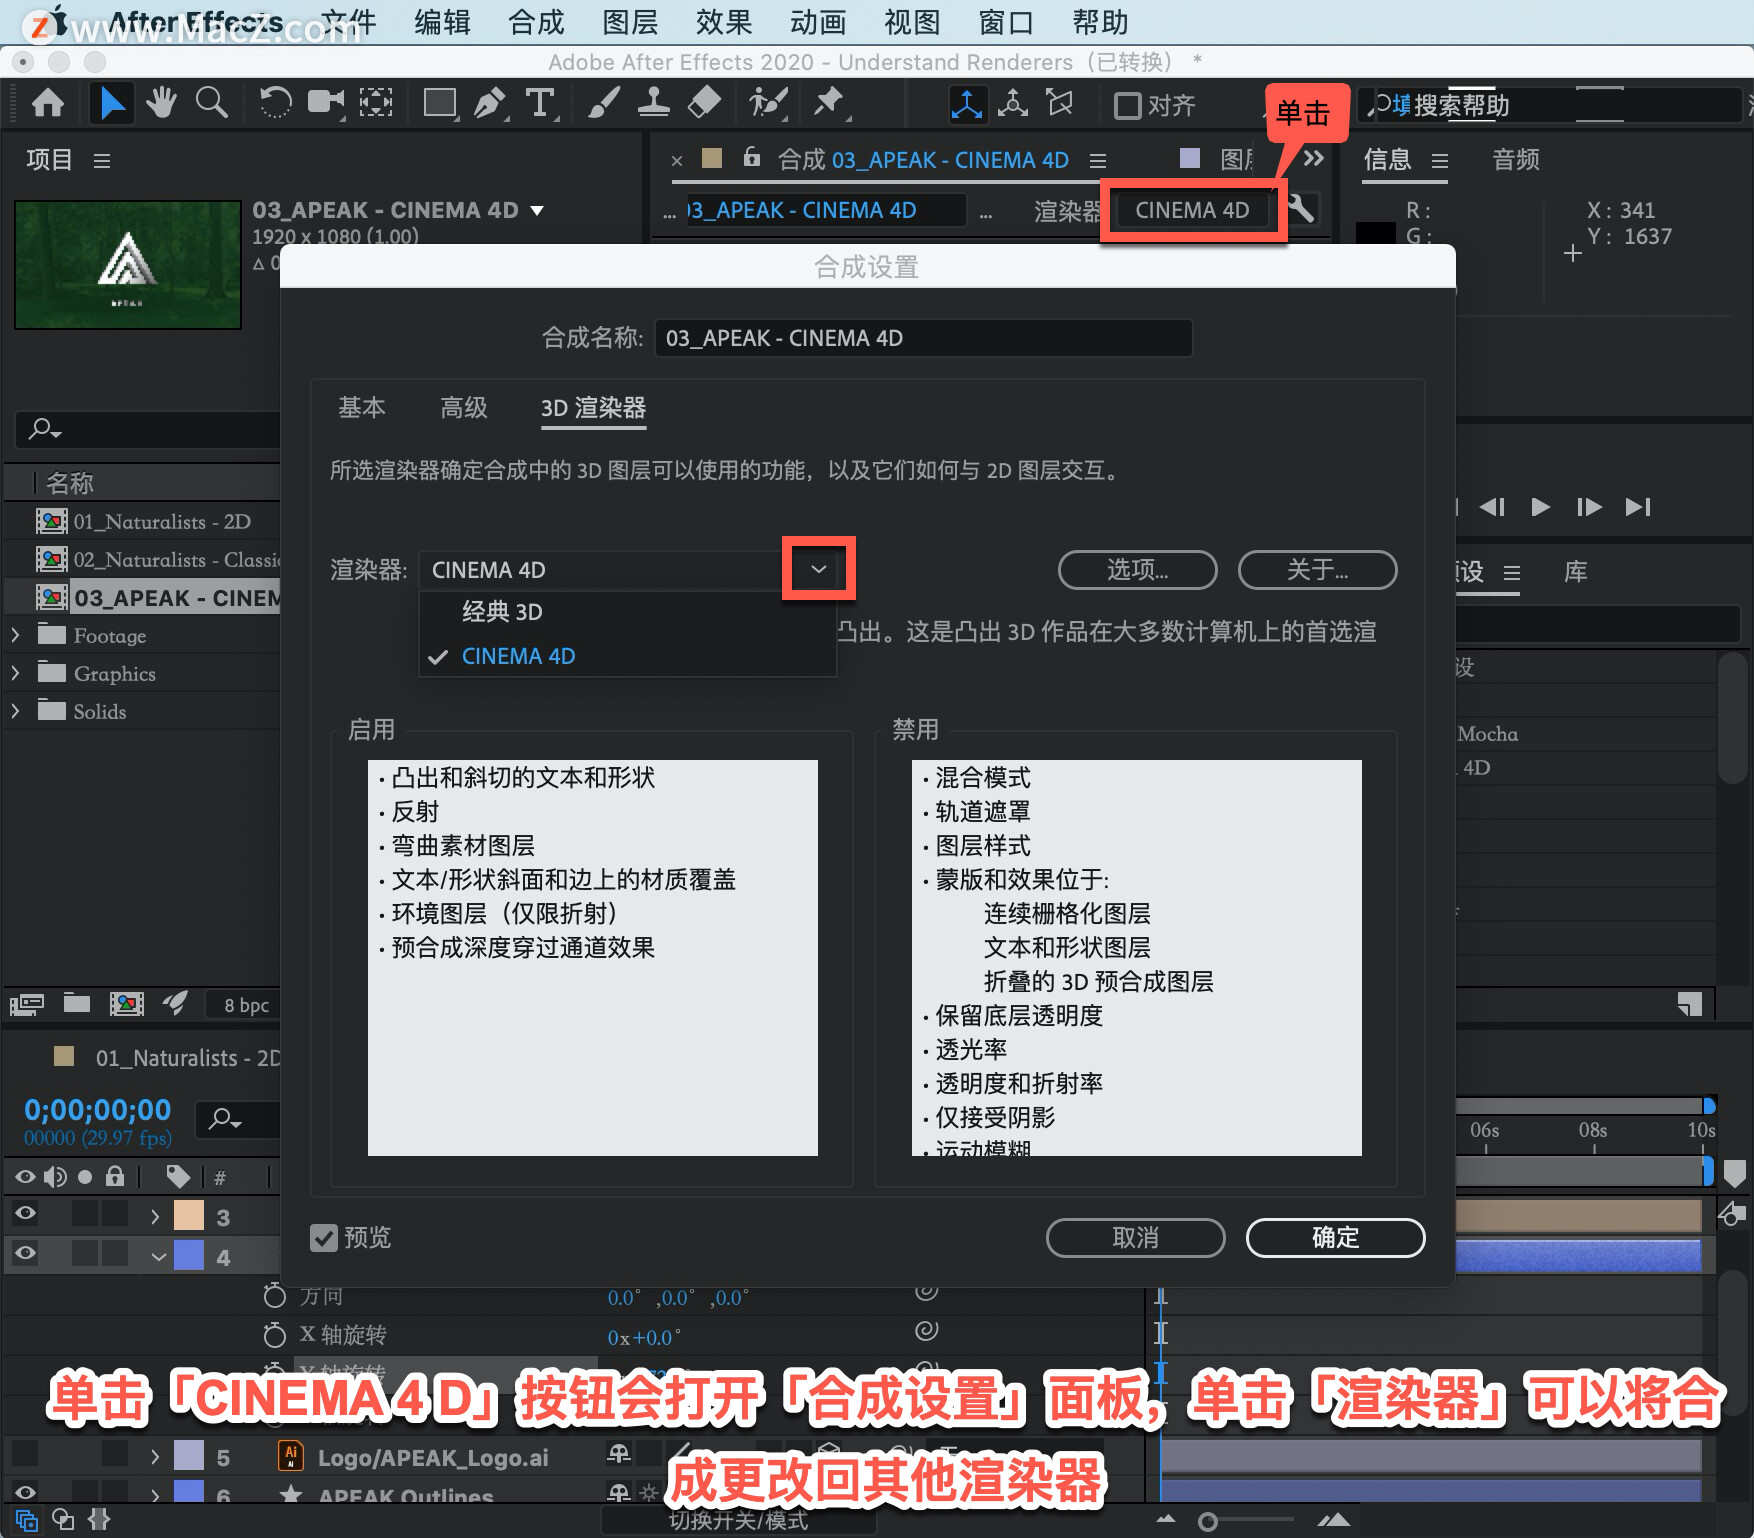Toggle composition lock icon in viewer tab

point(751,158)
